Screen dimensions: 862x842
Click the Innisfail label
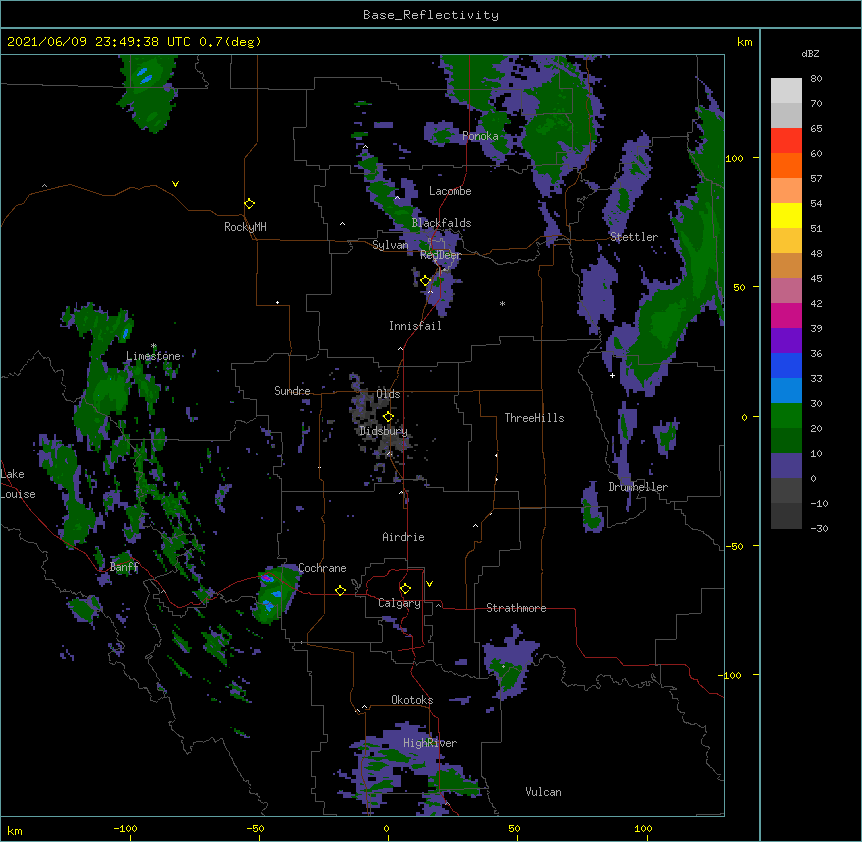415,326
